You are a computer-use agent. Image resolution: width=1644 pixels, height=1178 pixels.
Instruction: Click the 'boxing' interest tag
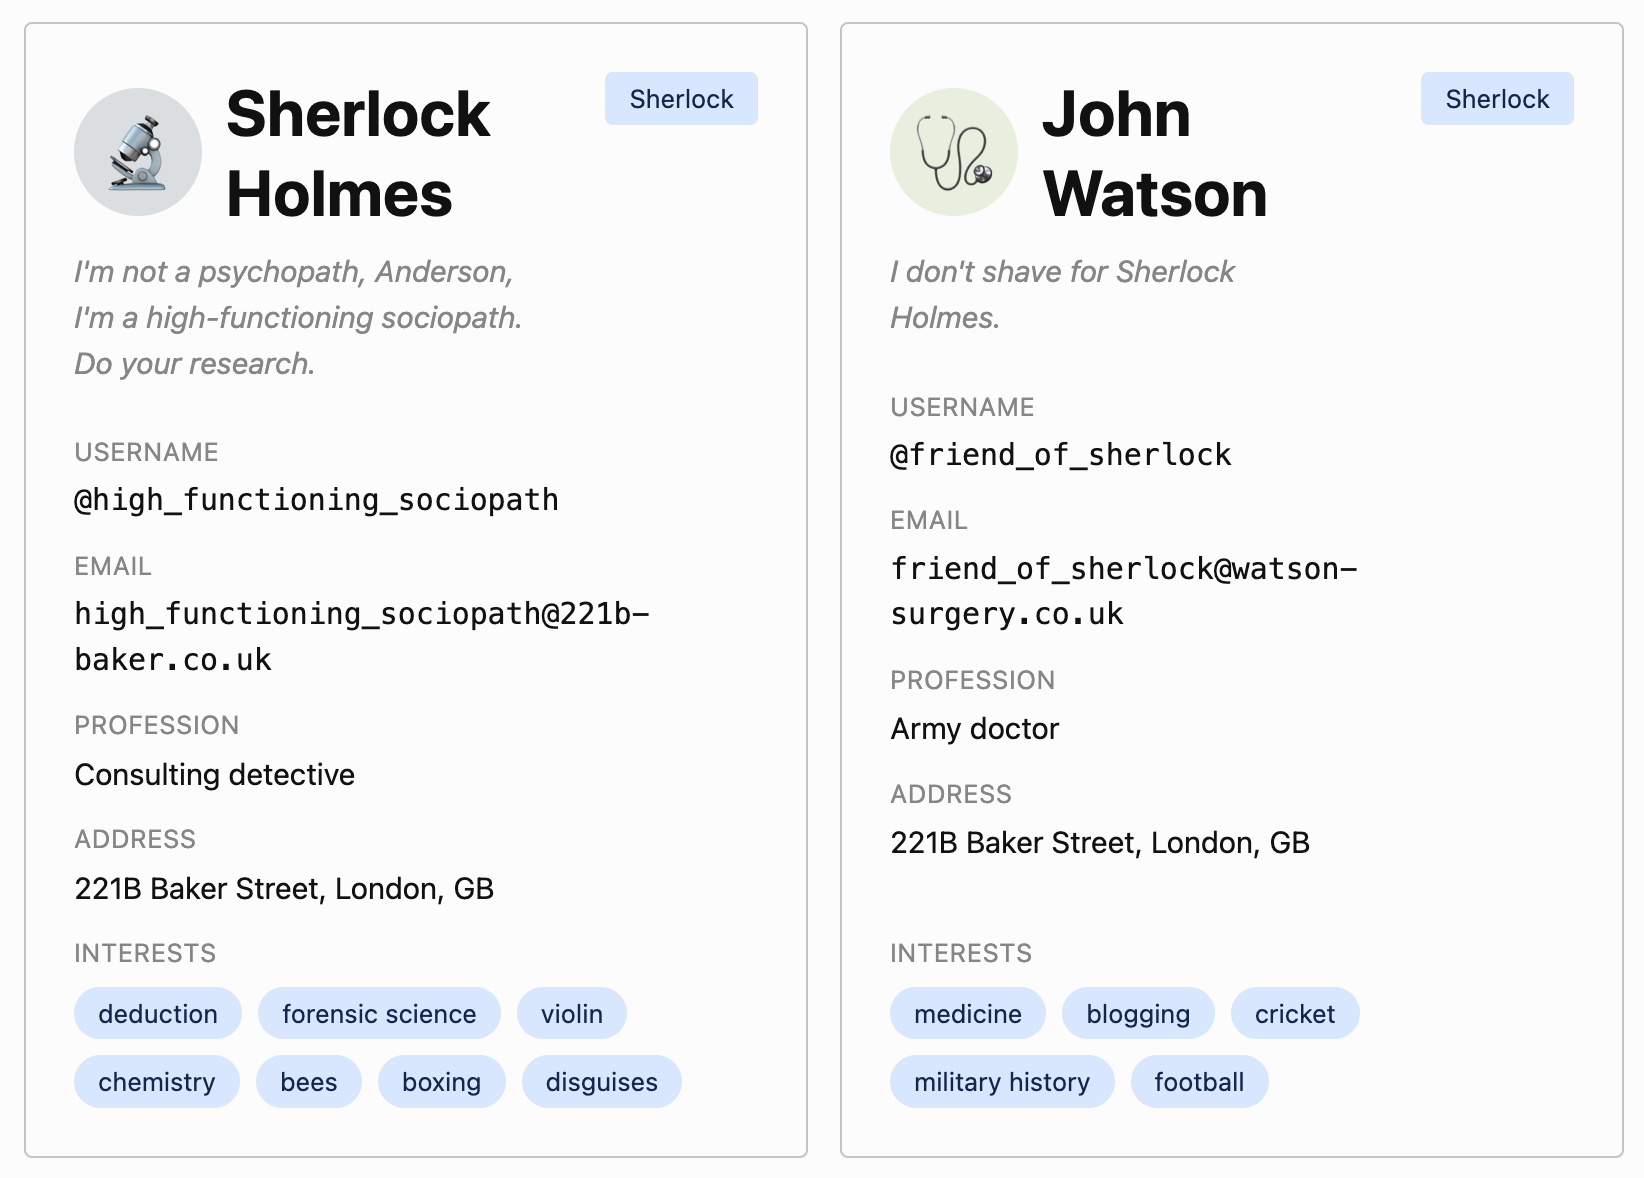pos(442,1082)
